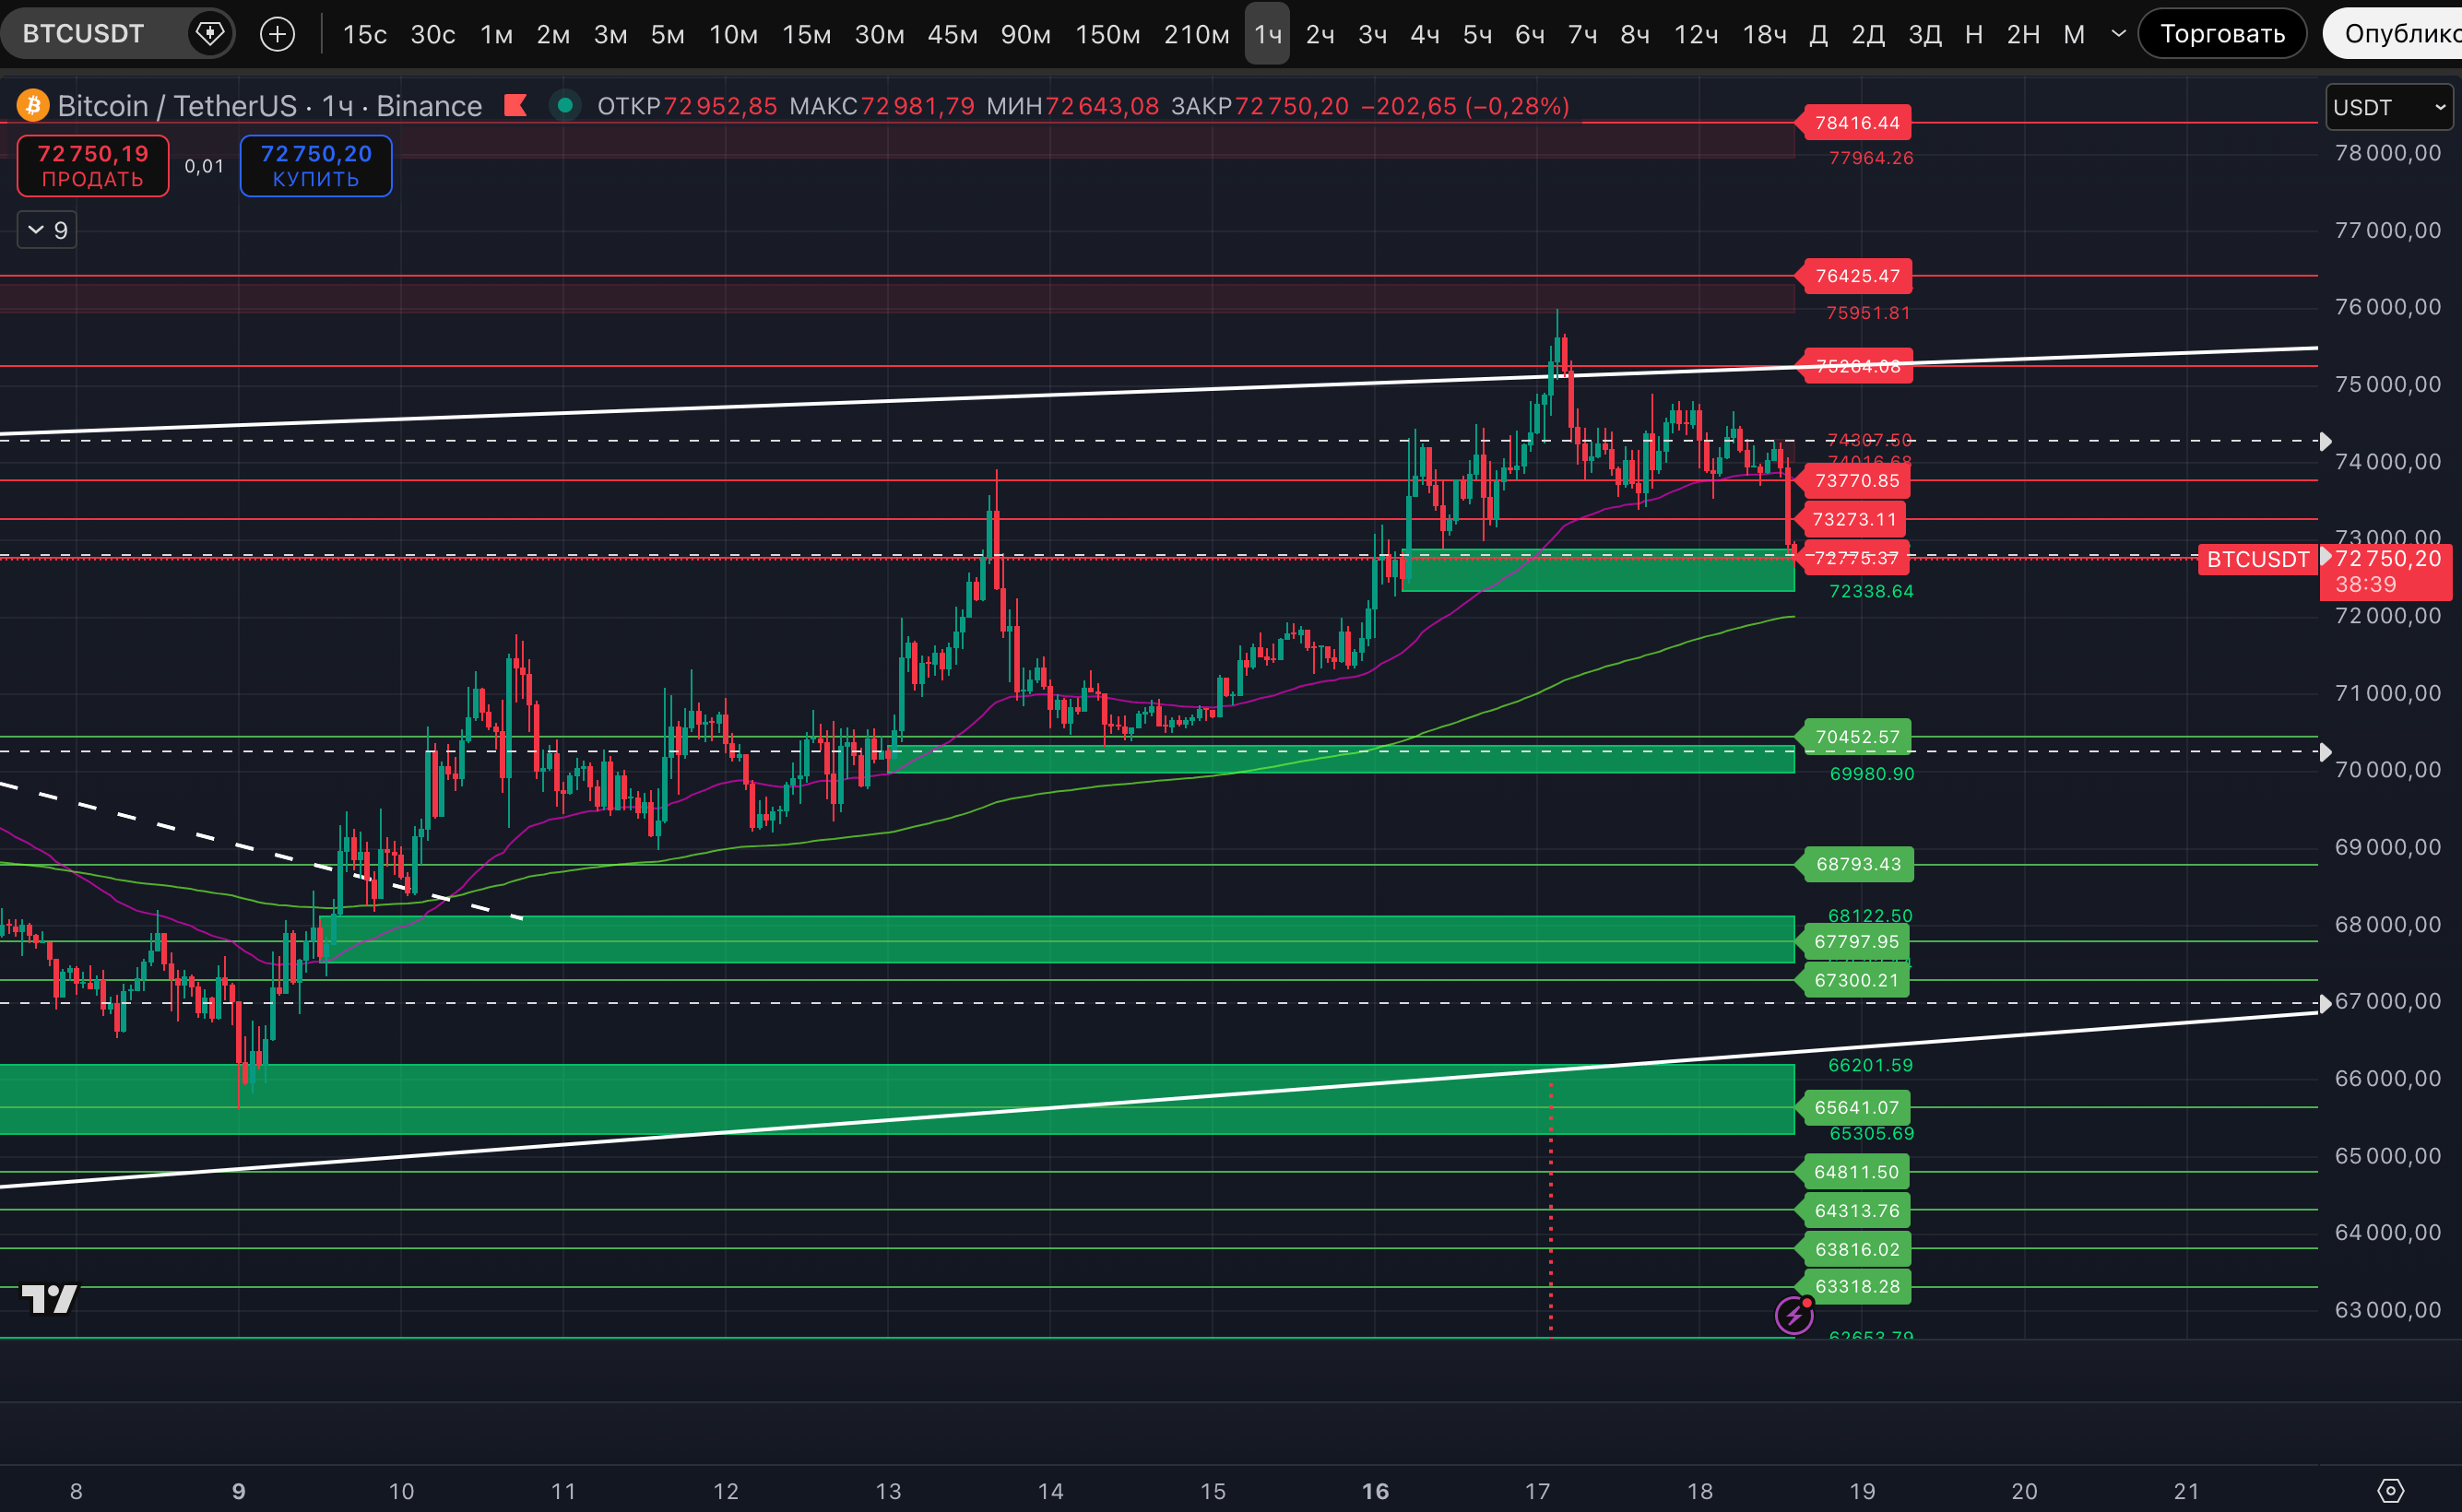Select the Н weekly interval tab

(x=1973, y=34)
